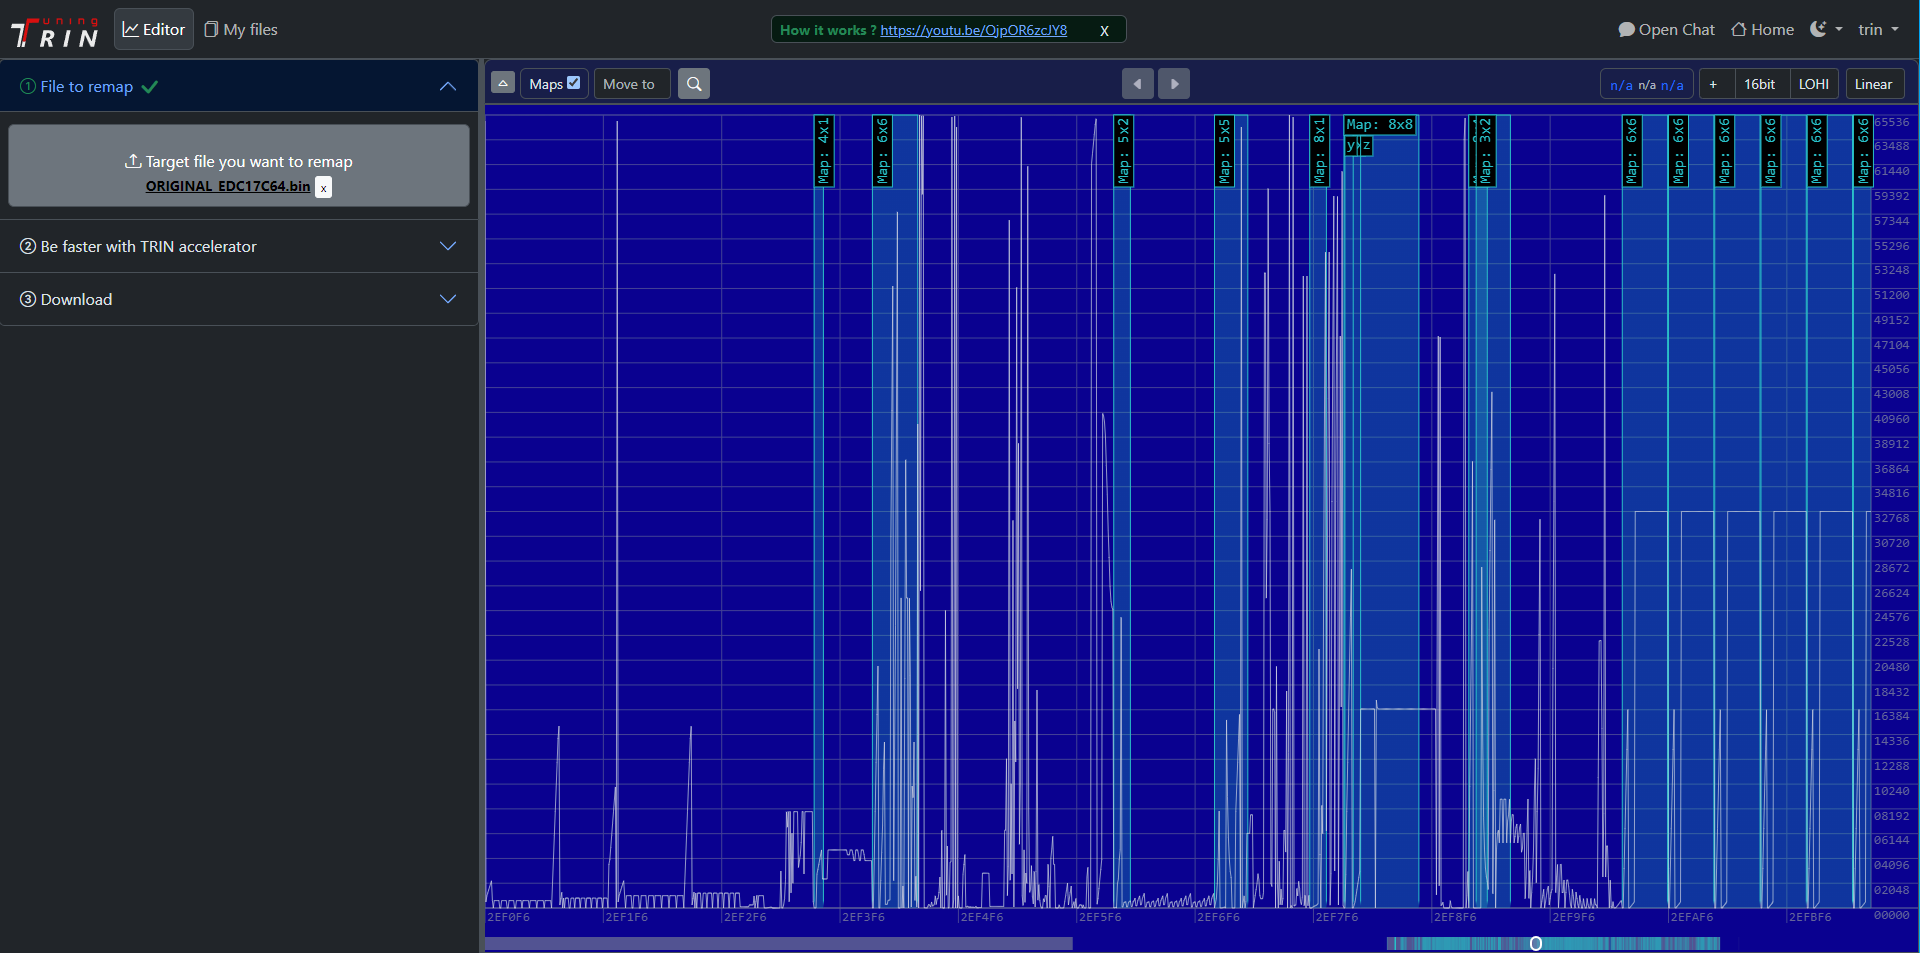Click the next arrow navigation button
Image resolution: width=1920 pixels, height=953 pixels.
pos(1174,84)
